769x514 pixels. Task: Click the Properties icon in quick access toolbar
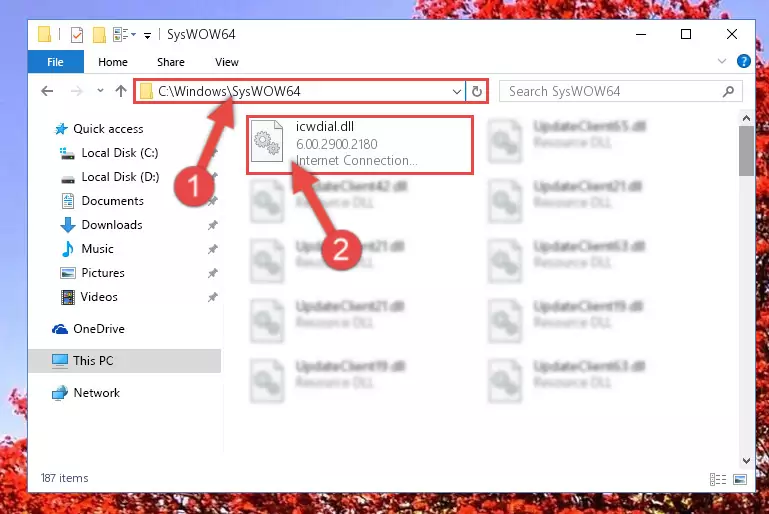pyautogui.click(x=77, y=35)
